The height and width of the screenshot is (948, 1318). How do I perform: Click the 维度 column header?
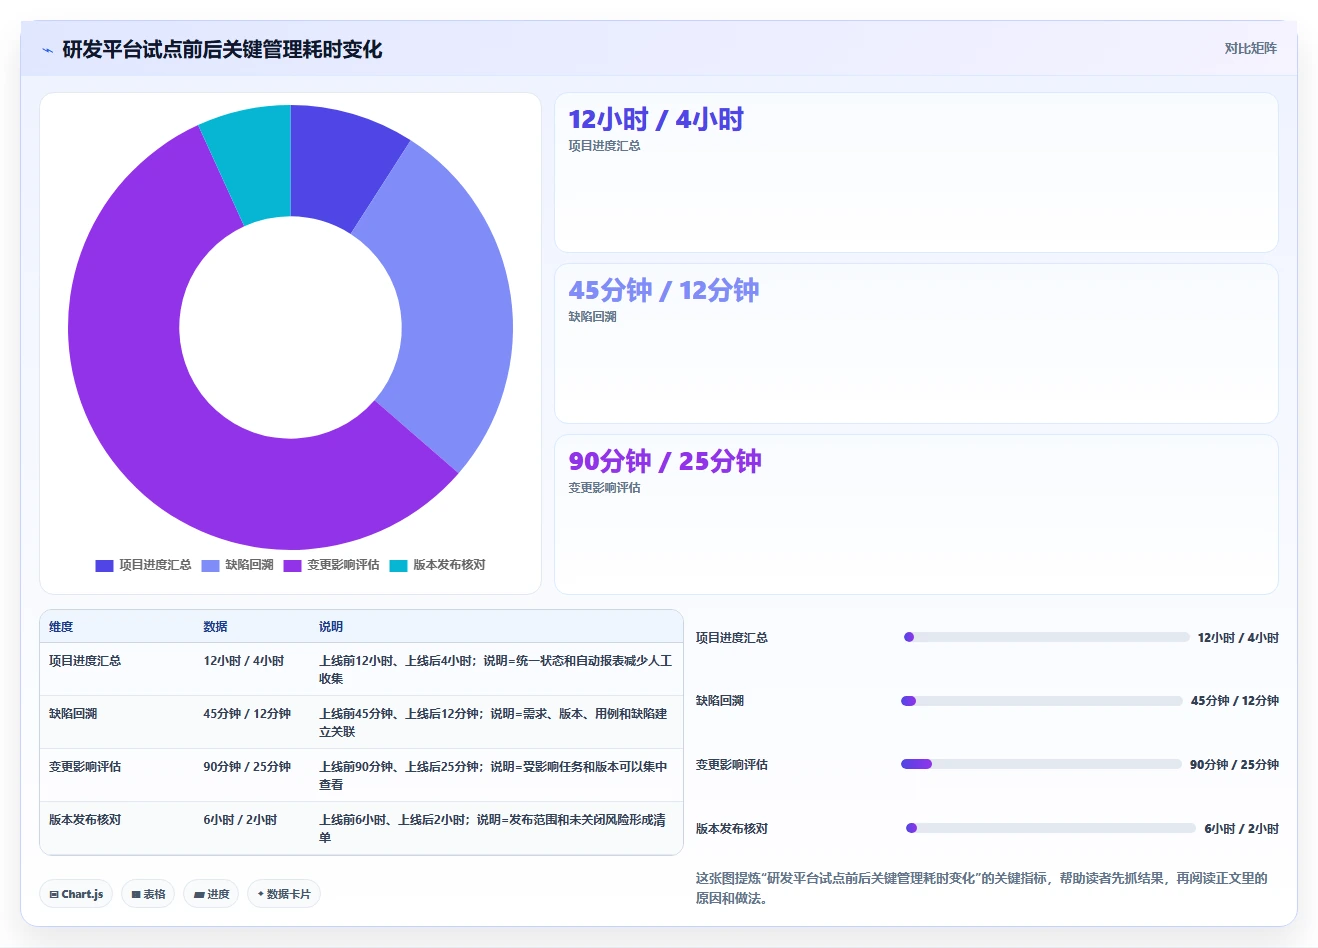click(x=61, y=627)
